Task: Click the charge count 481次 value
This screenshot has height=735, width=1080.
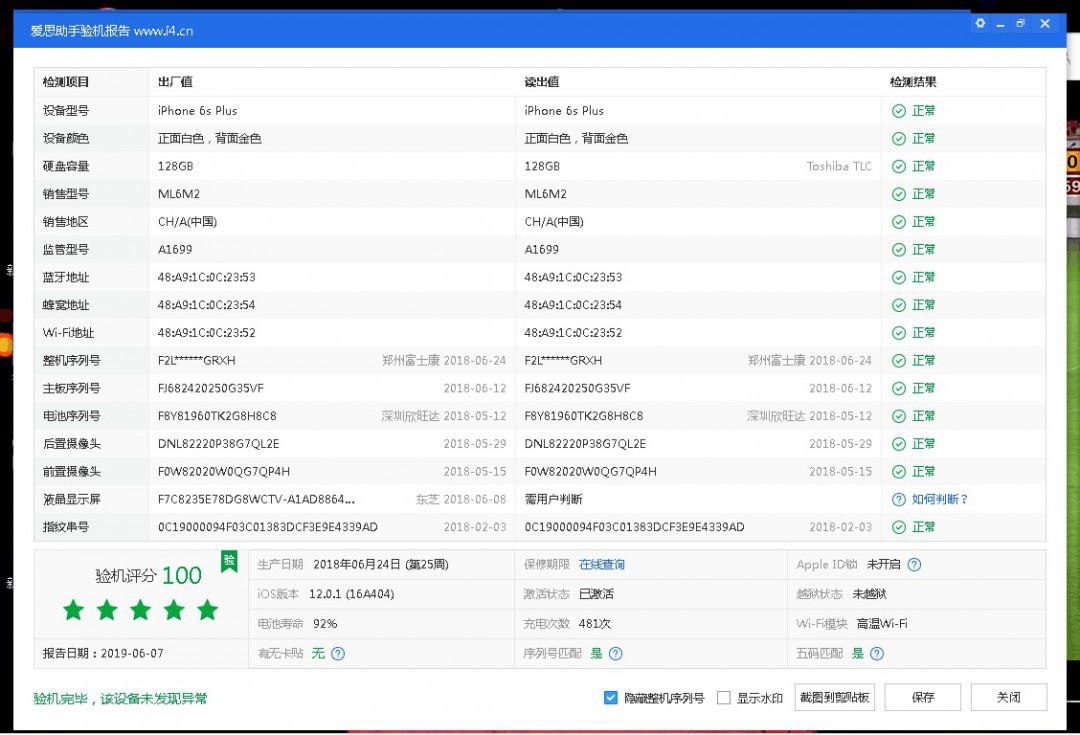Action: [594, 623]
